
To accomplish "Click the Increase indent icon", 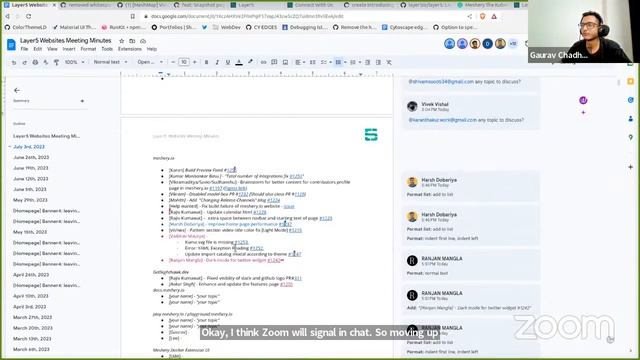I will [x=378, y=62].
